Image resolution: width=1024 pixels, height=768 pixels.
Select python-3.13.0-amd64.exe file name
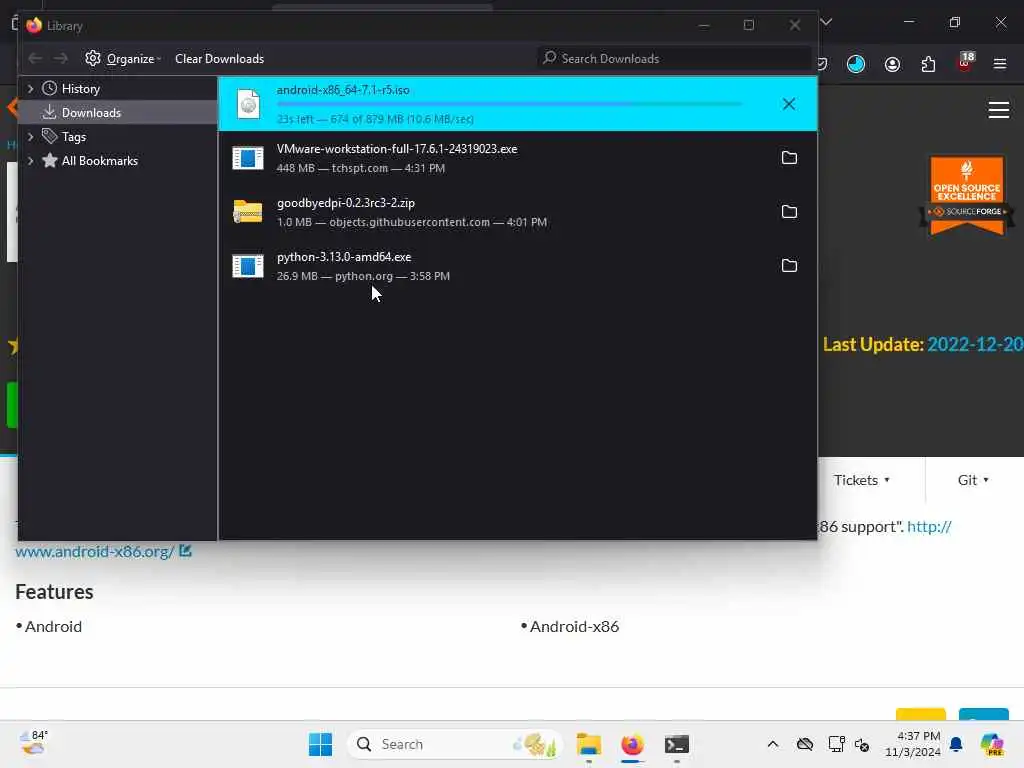(x=344, y=257)
